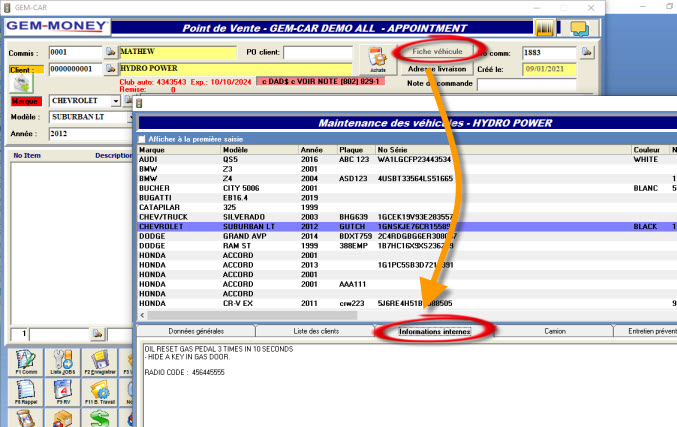Click the red Marque label button
Screen dimensions: 677x427
(25, 101)
